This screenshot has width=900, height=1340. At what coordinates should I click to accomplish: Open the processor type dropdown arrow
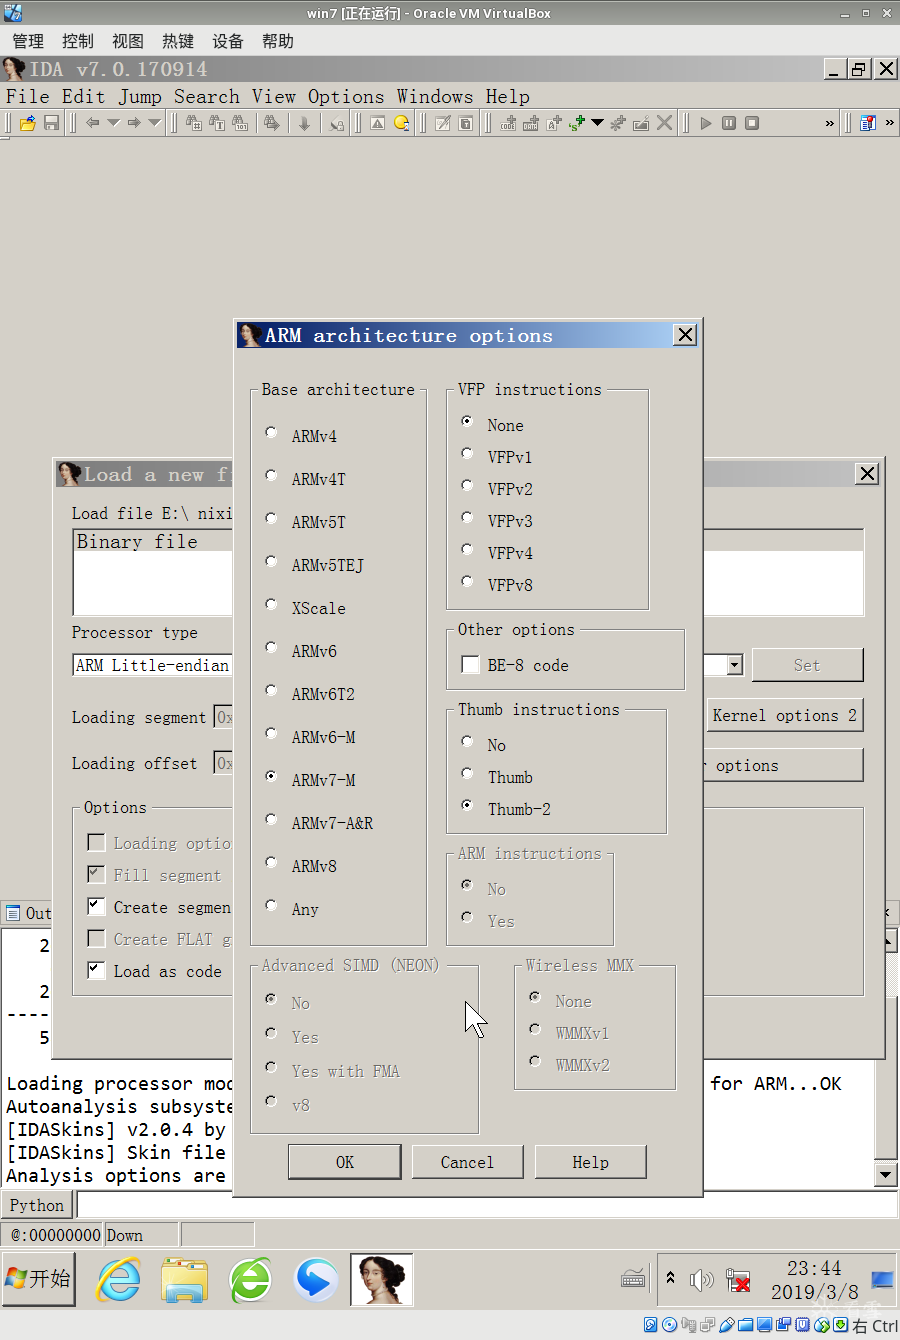(x=735, y=665)
